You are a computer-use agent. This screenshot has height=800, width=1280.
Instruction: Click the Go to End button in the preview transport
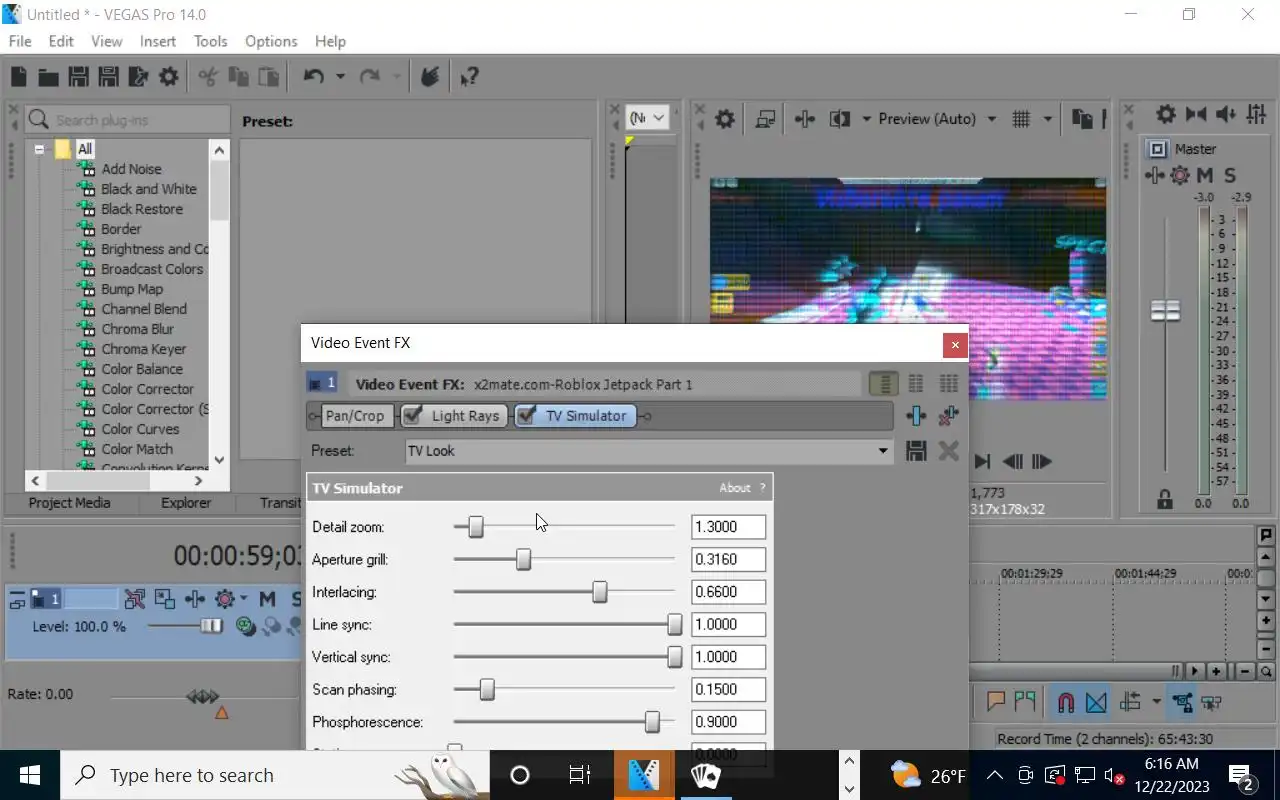[982, 461]
